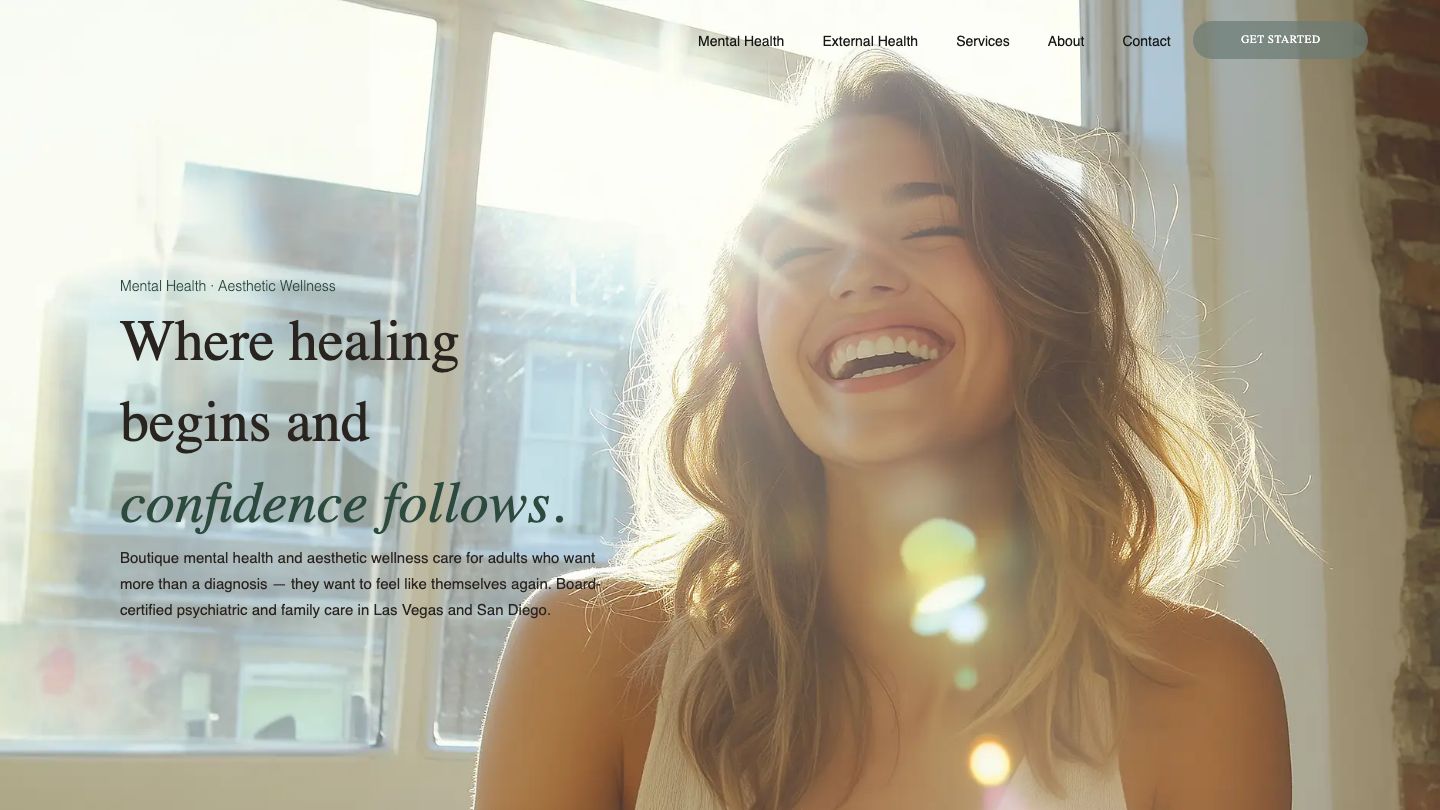Open the External Health nav item
This screenshot has height=810, width=1440.
coord(870,41)
